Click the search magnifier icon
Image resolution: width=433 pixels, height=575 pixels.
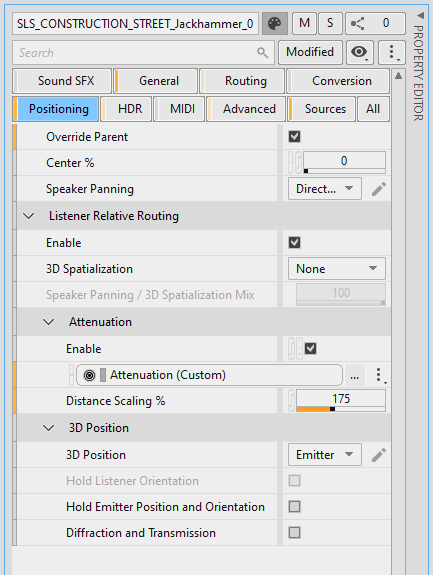tap(262, 53)
